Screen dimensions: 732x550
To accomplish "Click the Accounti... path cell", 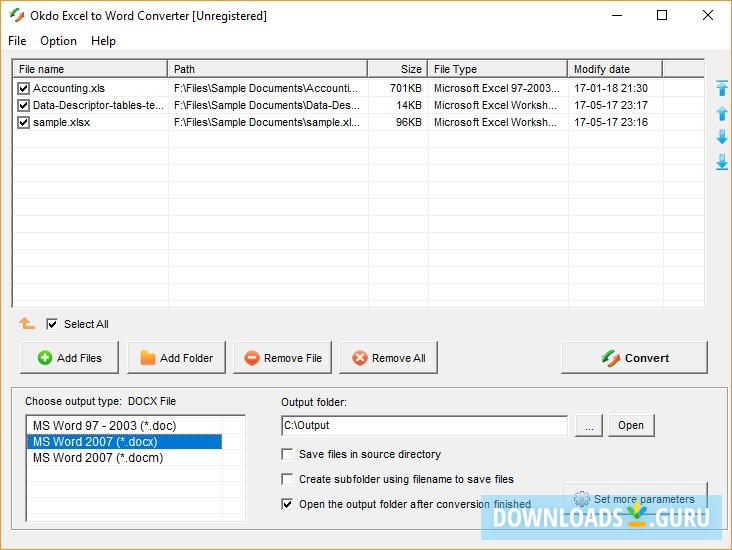I will (x=266, y=88).
